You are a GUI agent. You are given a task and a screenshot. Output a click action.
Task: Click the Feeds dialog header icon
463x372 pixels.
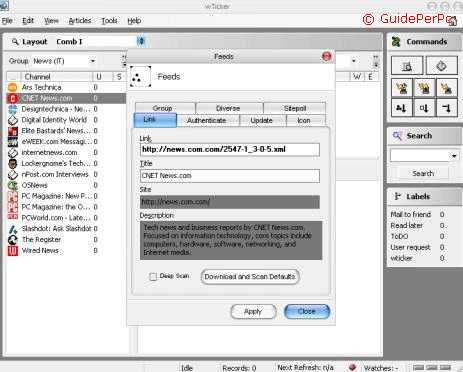(140, 77)
